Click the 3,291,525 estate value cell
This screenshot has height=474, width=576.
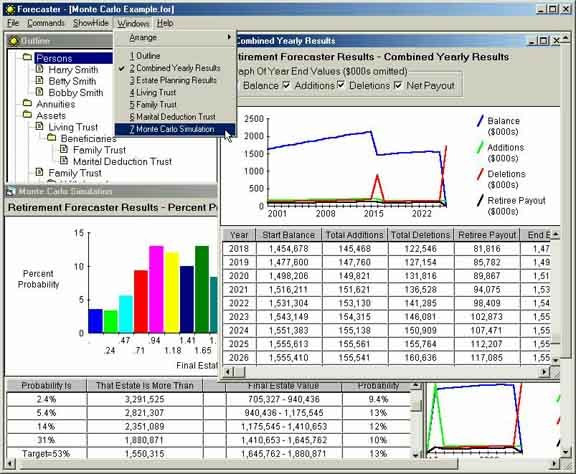tap(144, 399)
